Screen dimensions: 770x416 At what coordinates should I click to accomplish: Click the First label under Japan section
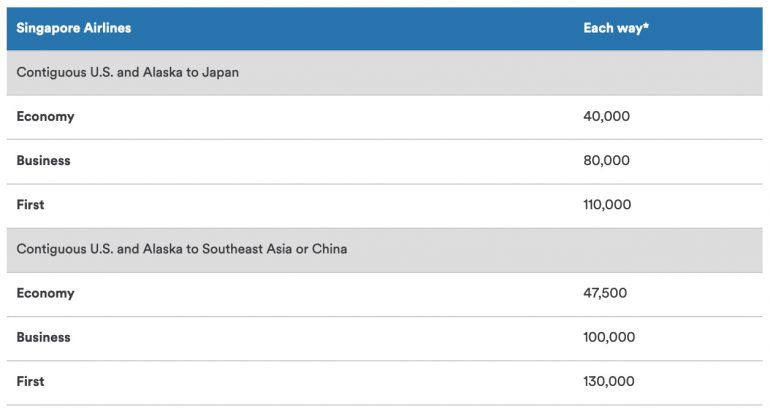(x=30, y=204)
